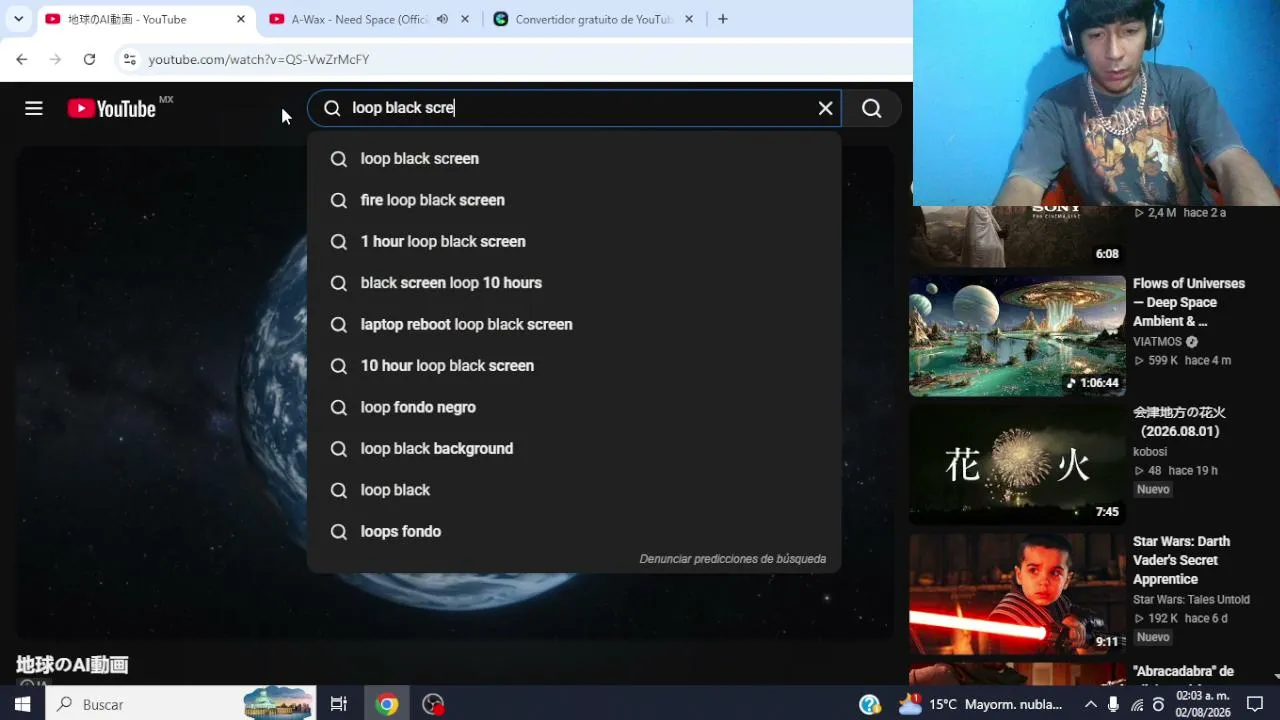
Task: Select suggestion "fire loop black screen"
Action: [x=574, y=200]
